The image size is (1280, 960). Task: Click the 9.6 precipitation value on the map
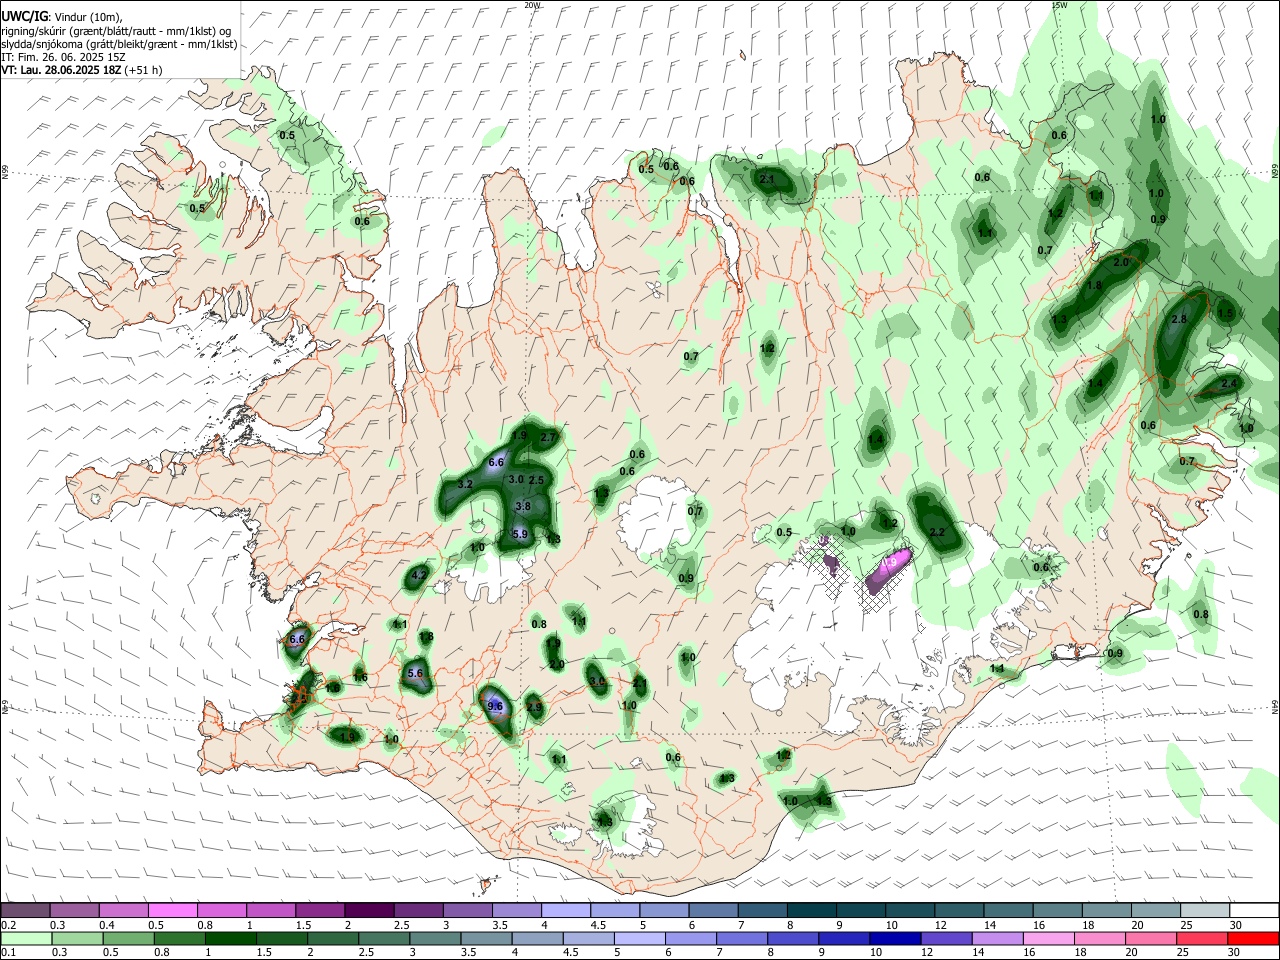click(494, 706)
